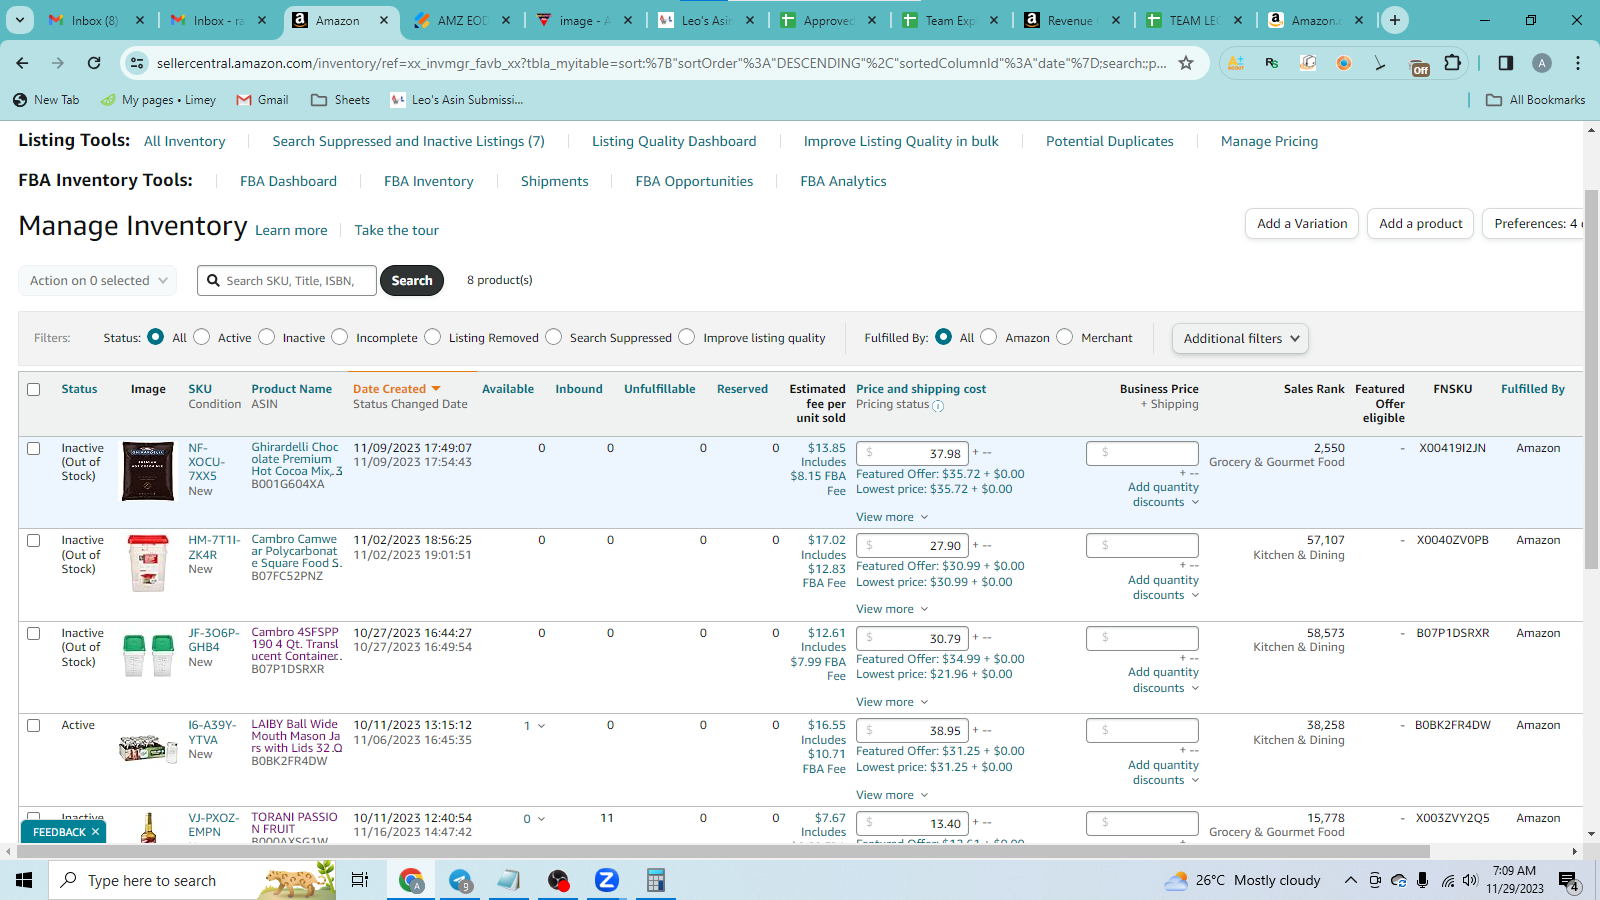Expand Add quantity discounts for Ghirardelli row

click(x=1163, y=495)
